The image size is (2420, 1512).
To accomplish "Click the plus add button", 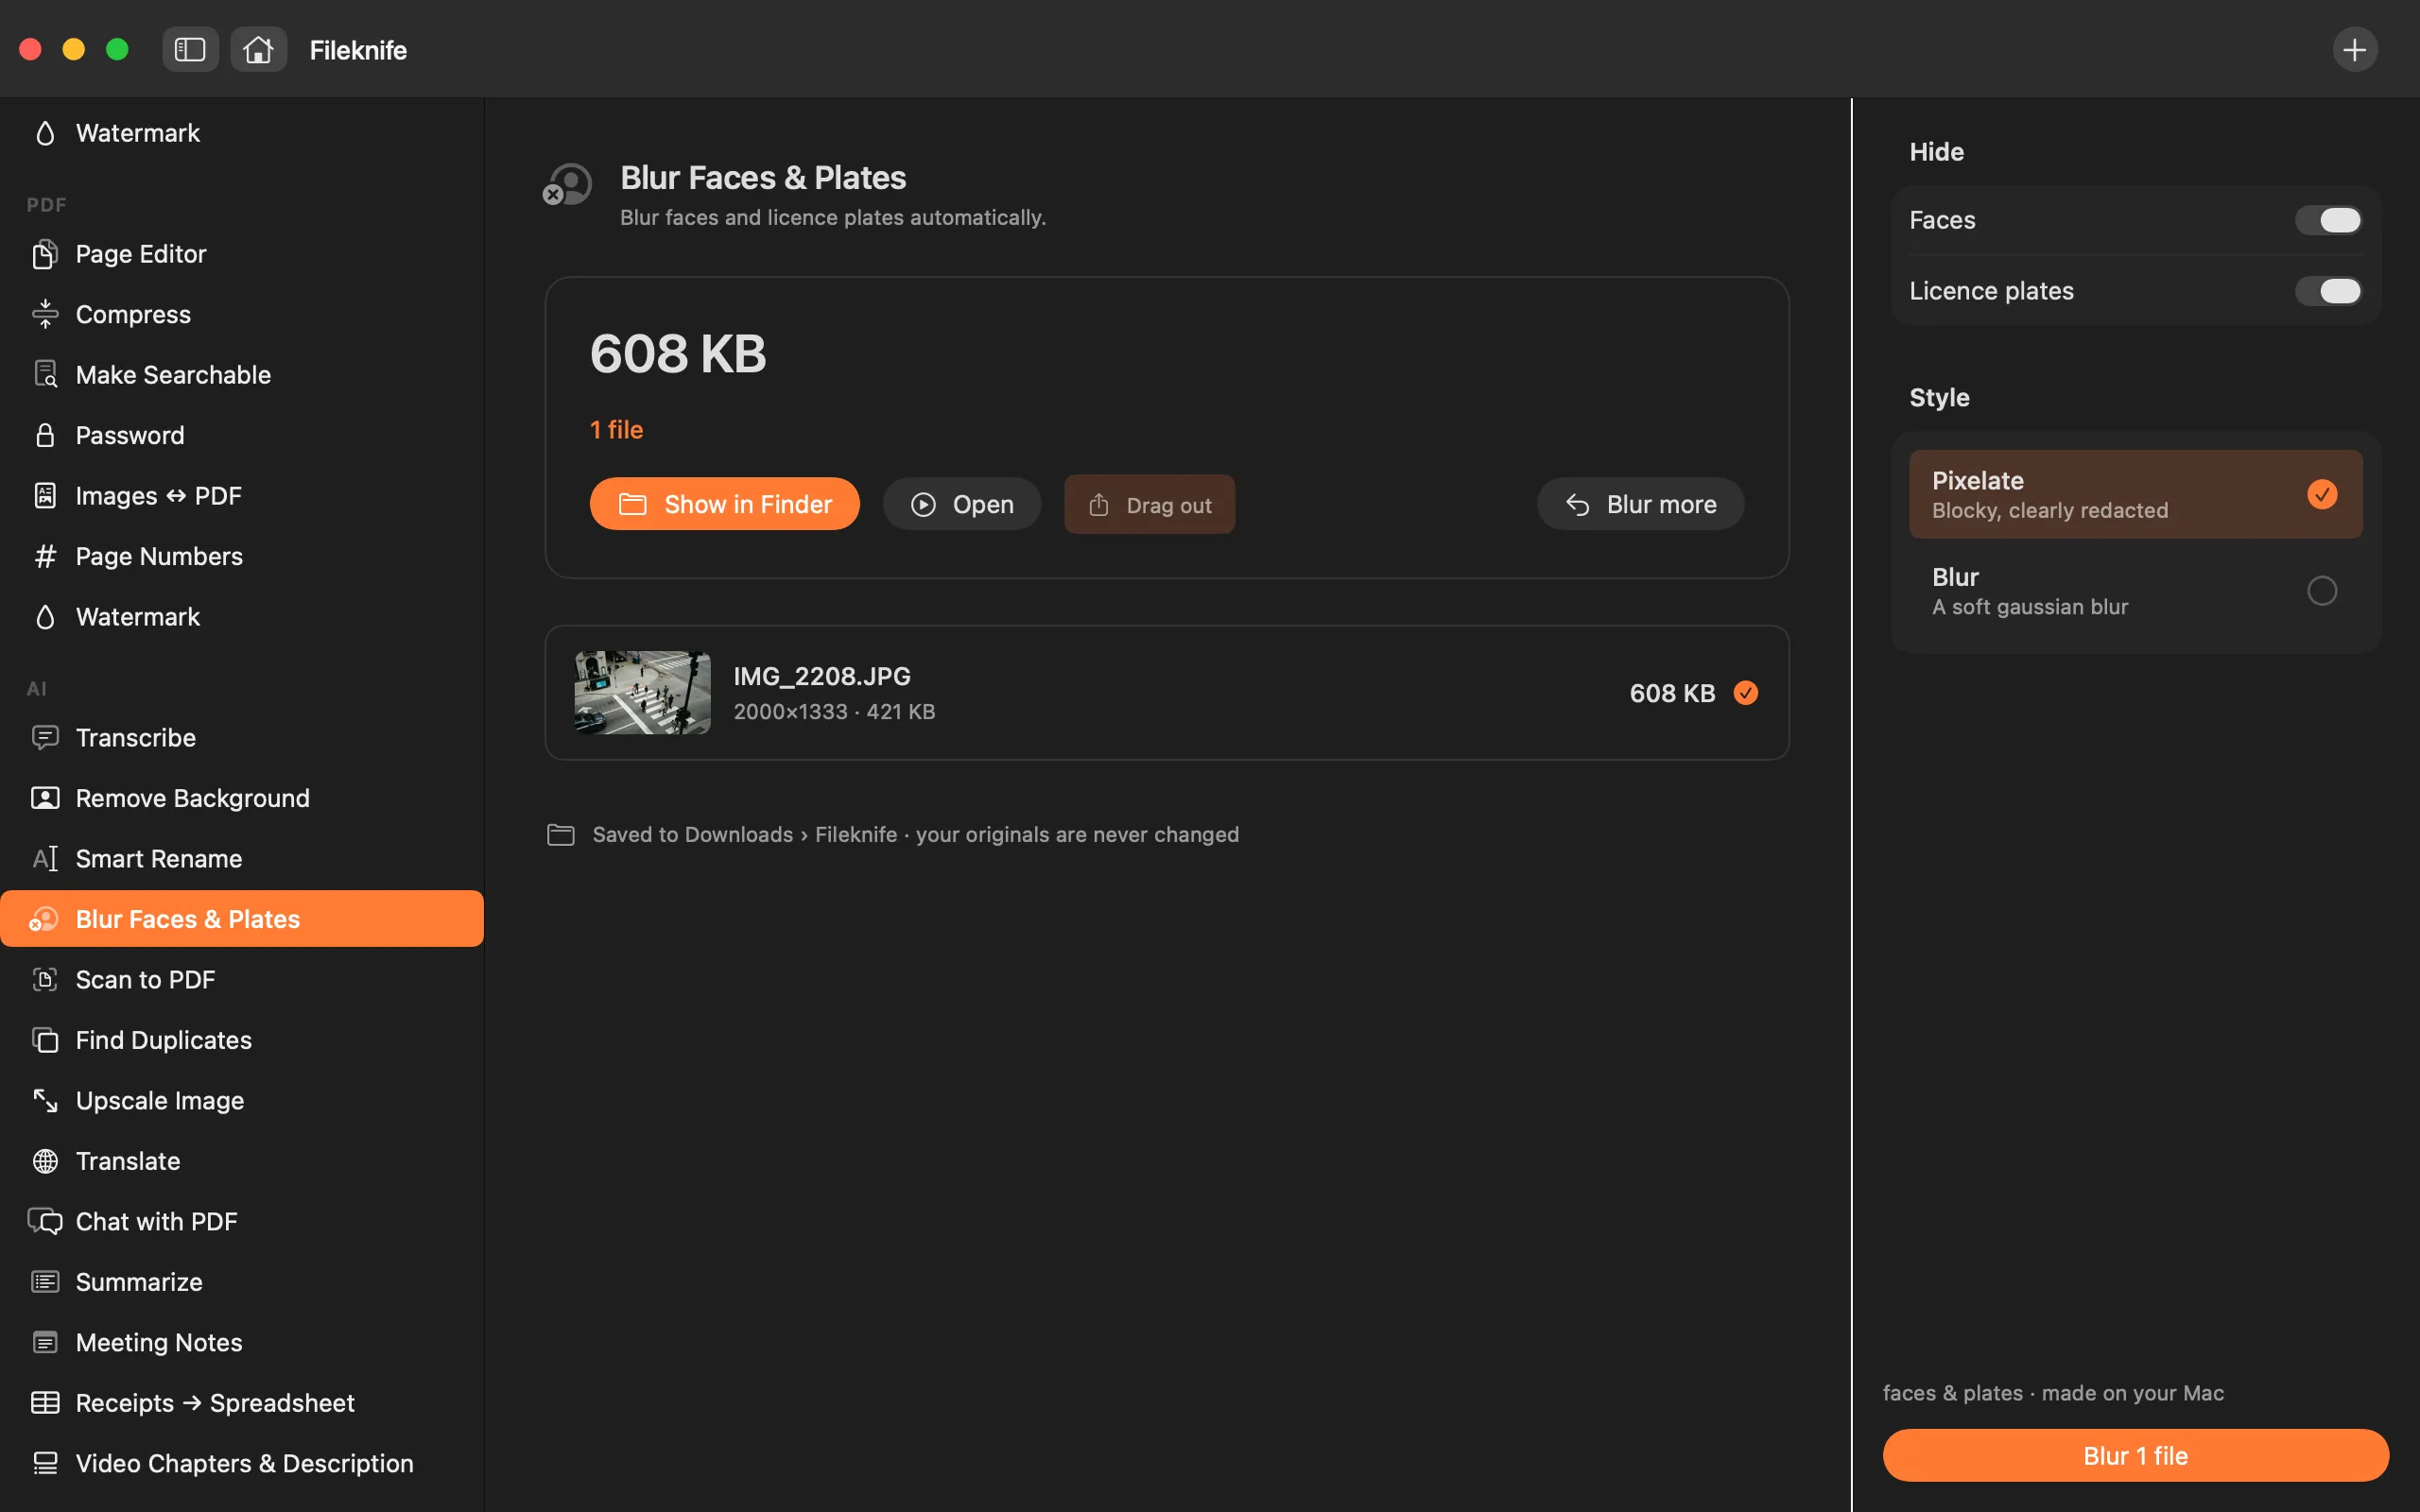I will click(x=2354, y=49).
